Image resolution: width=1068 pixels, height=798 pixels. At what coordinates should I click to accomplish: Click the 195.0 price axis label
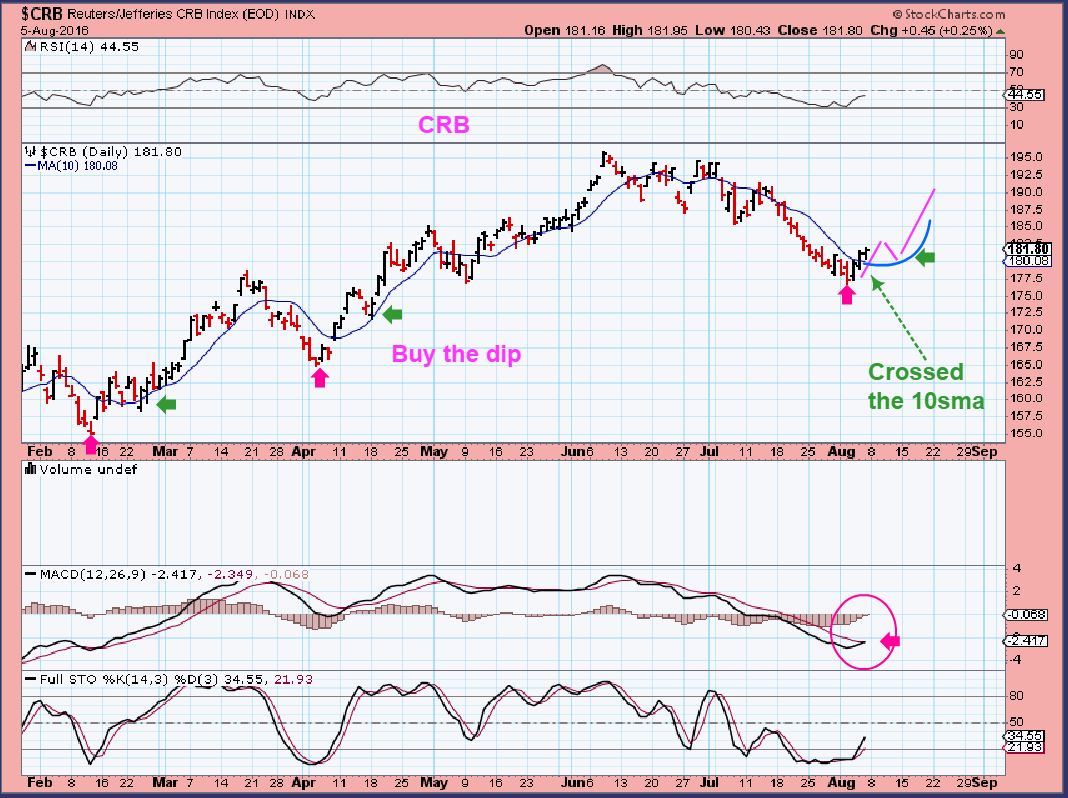coord(1026,157)
